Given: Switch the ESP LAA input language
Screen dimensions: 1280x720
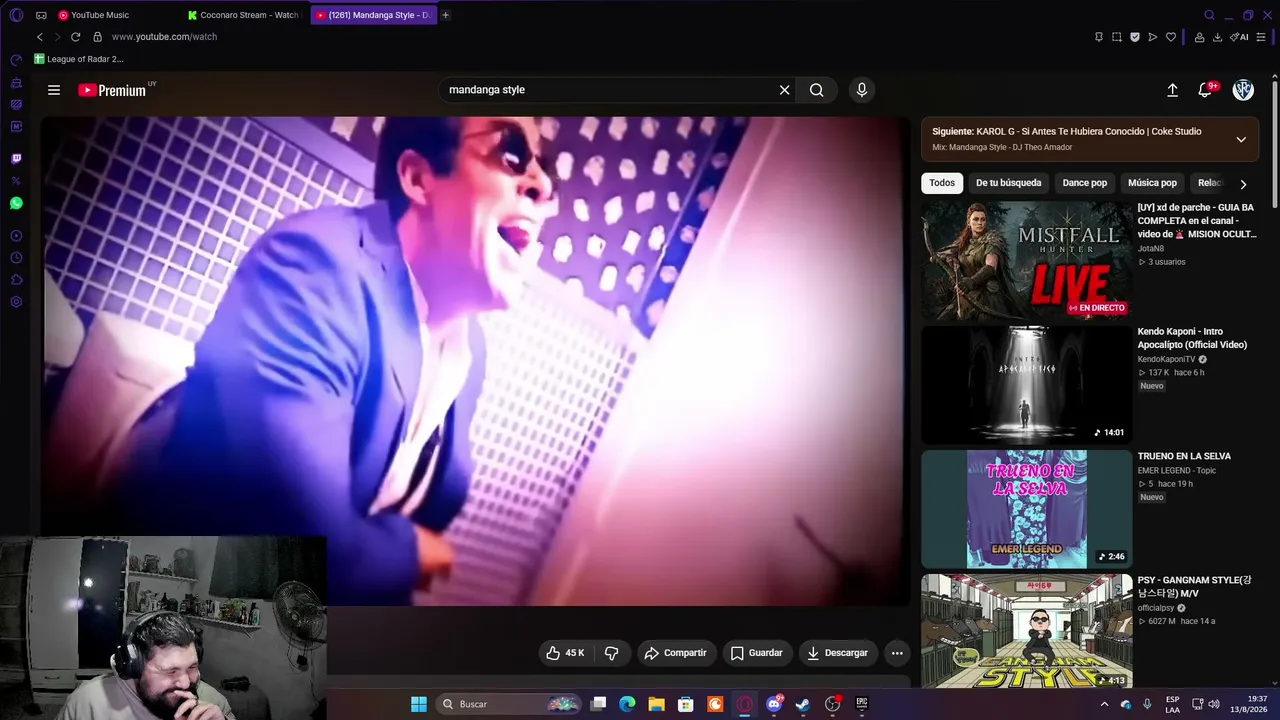Looking at the screenshot, I should 1172,704.
